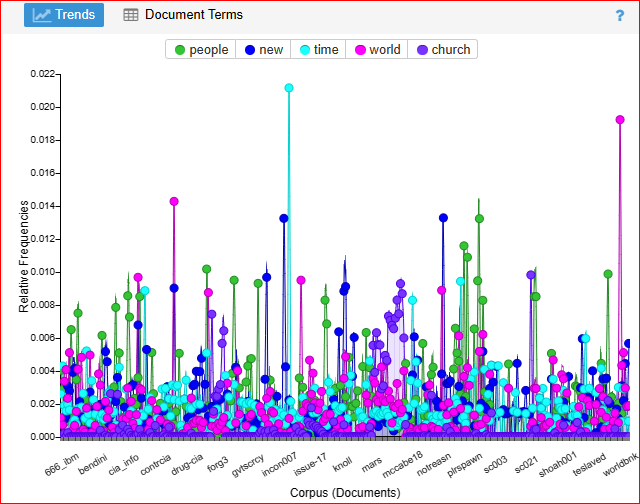Click the 'knoll' document axis label
Image resolution: width=640 pixels, height=504 pixels.
coord(342,464)
